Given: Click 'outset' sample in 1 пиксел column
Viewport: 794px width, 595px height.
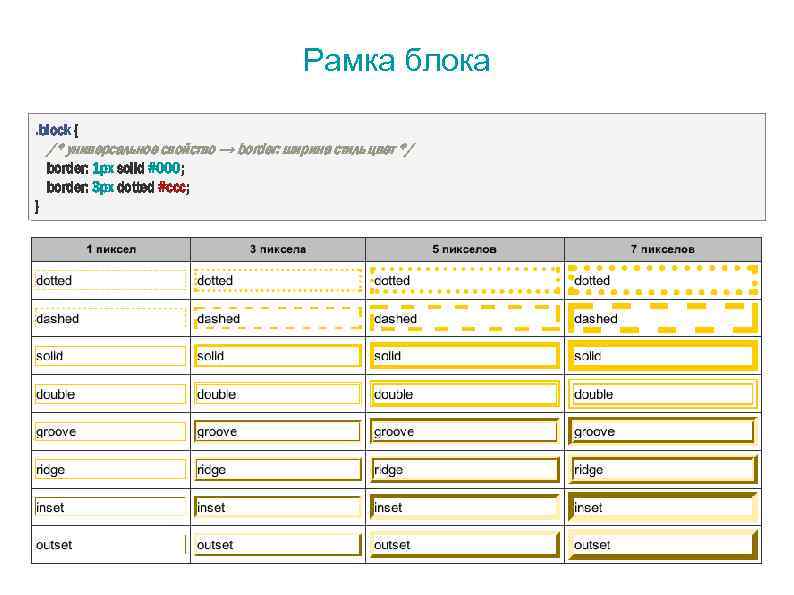Looking at the screenshot, I should pyautogui.click(x=110, y=545).
